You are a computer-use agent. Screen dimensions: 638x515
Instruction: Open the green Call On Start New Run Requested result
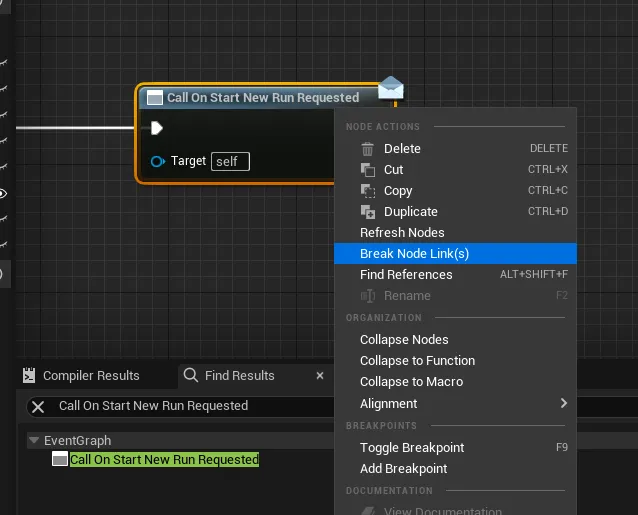(x=164, y=460)
